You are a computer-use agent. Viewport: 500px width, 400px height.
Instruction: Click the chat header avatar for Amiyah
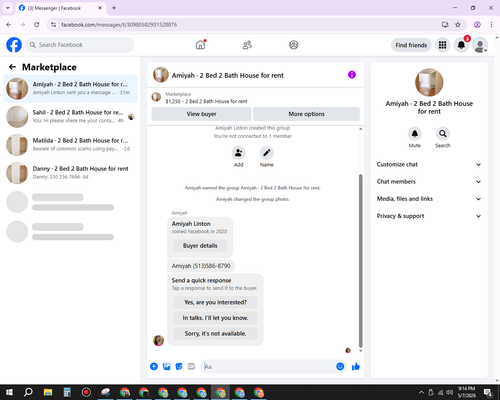[161, 75]
